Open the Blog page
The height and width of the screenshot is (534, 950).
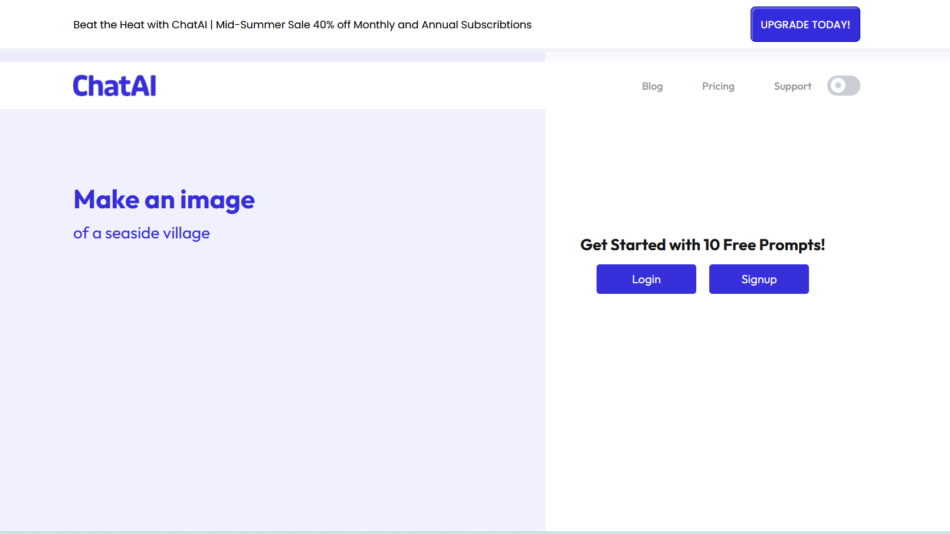tap(652, 86)
